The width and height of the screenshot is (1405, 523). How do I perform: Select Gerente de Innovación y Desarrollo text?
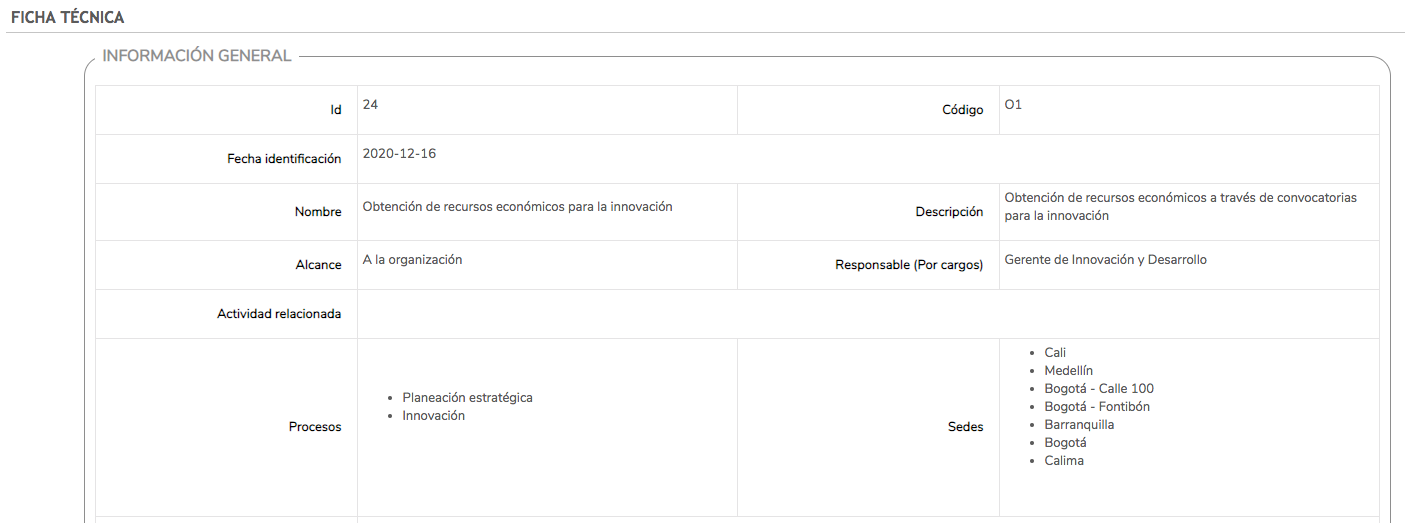point(1105,260)
